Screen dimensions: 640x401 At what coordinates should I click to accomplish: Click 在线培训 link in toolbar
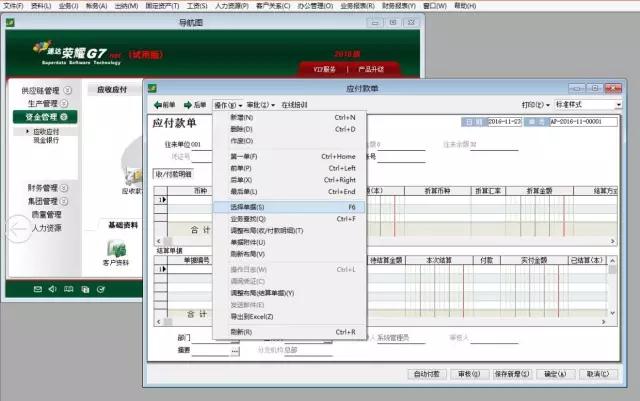pyautogui.click(x=294, y=105)
